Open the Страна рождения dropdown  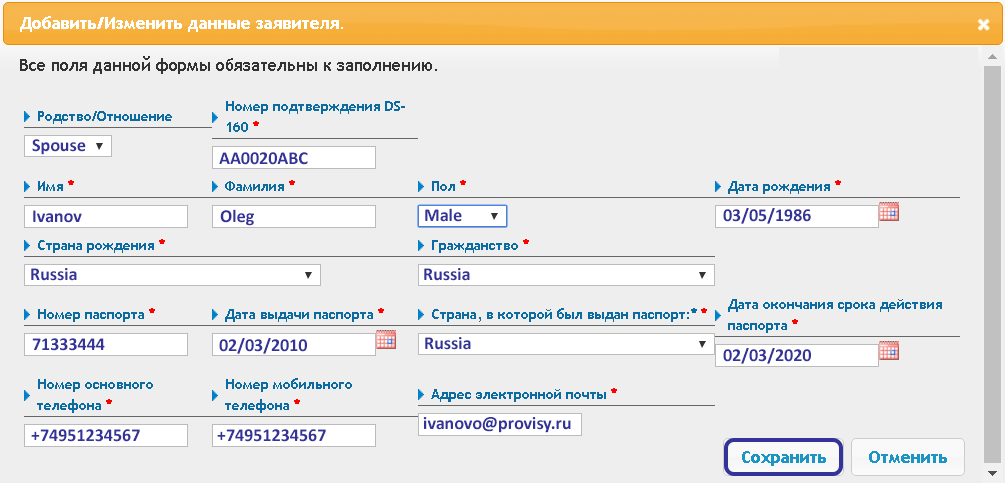coord(172,275)
